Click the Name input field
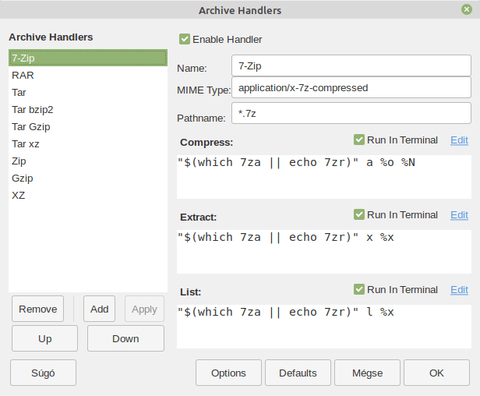Viewport: 480px width, 396px height. (351, 66)
